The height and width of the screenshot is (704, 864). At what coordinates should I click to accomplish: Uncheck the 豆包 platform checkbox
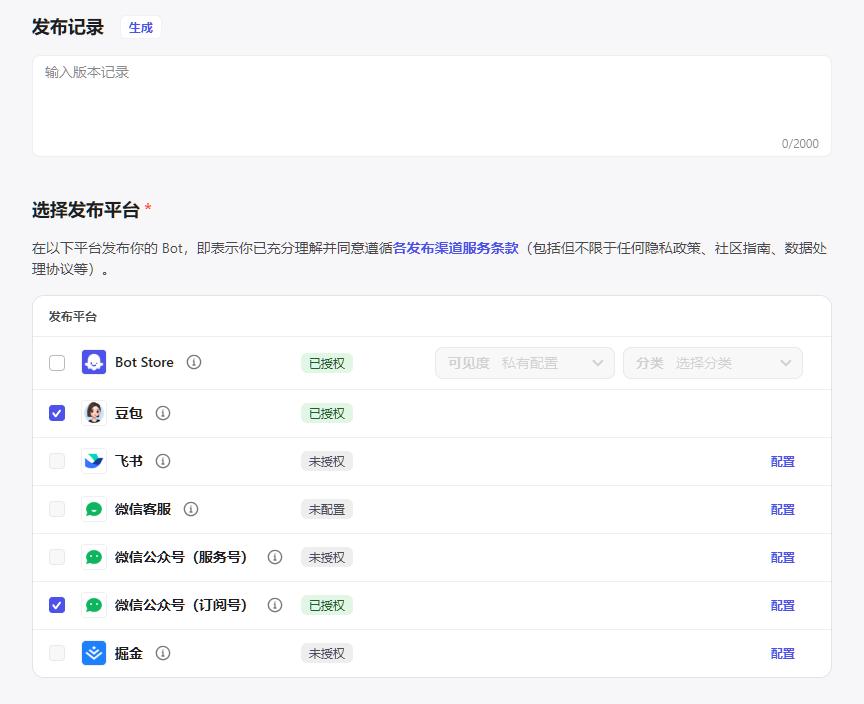pos(57,413)
